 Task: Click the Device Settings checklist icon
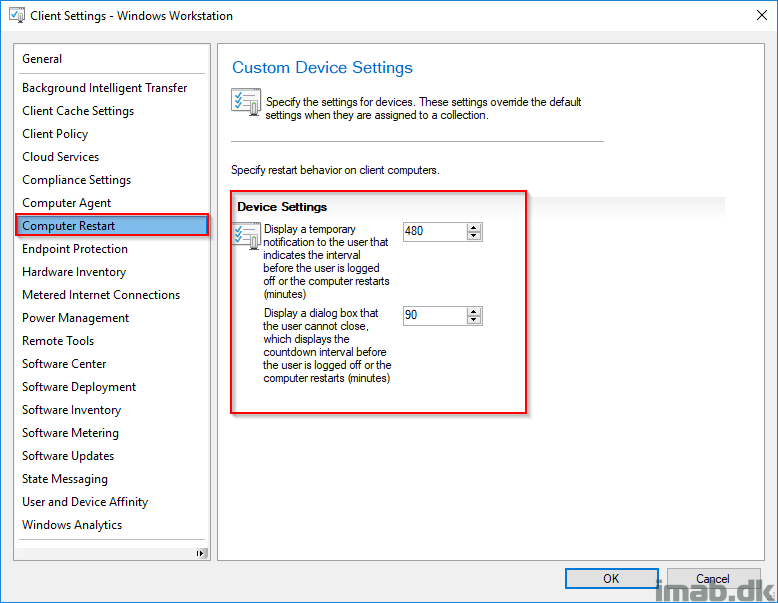[247, 235]
